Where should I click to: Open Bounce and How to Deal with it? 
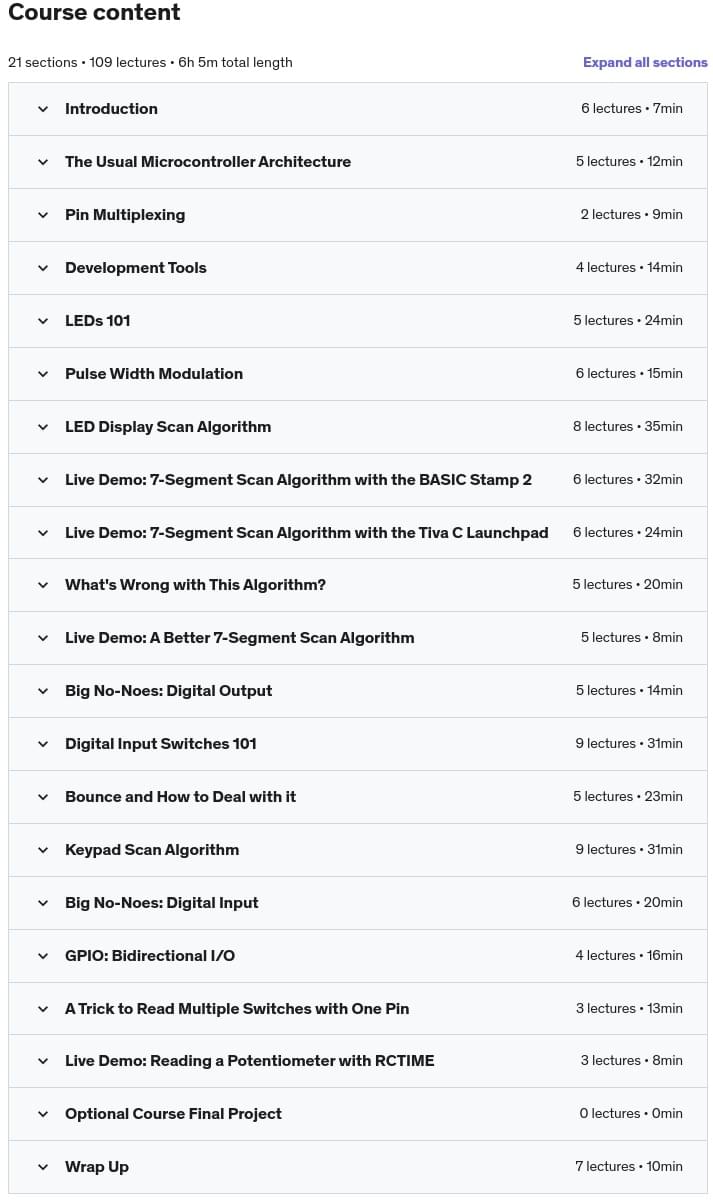pos(358,797)
